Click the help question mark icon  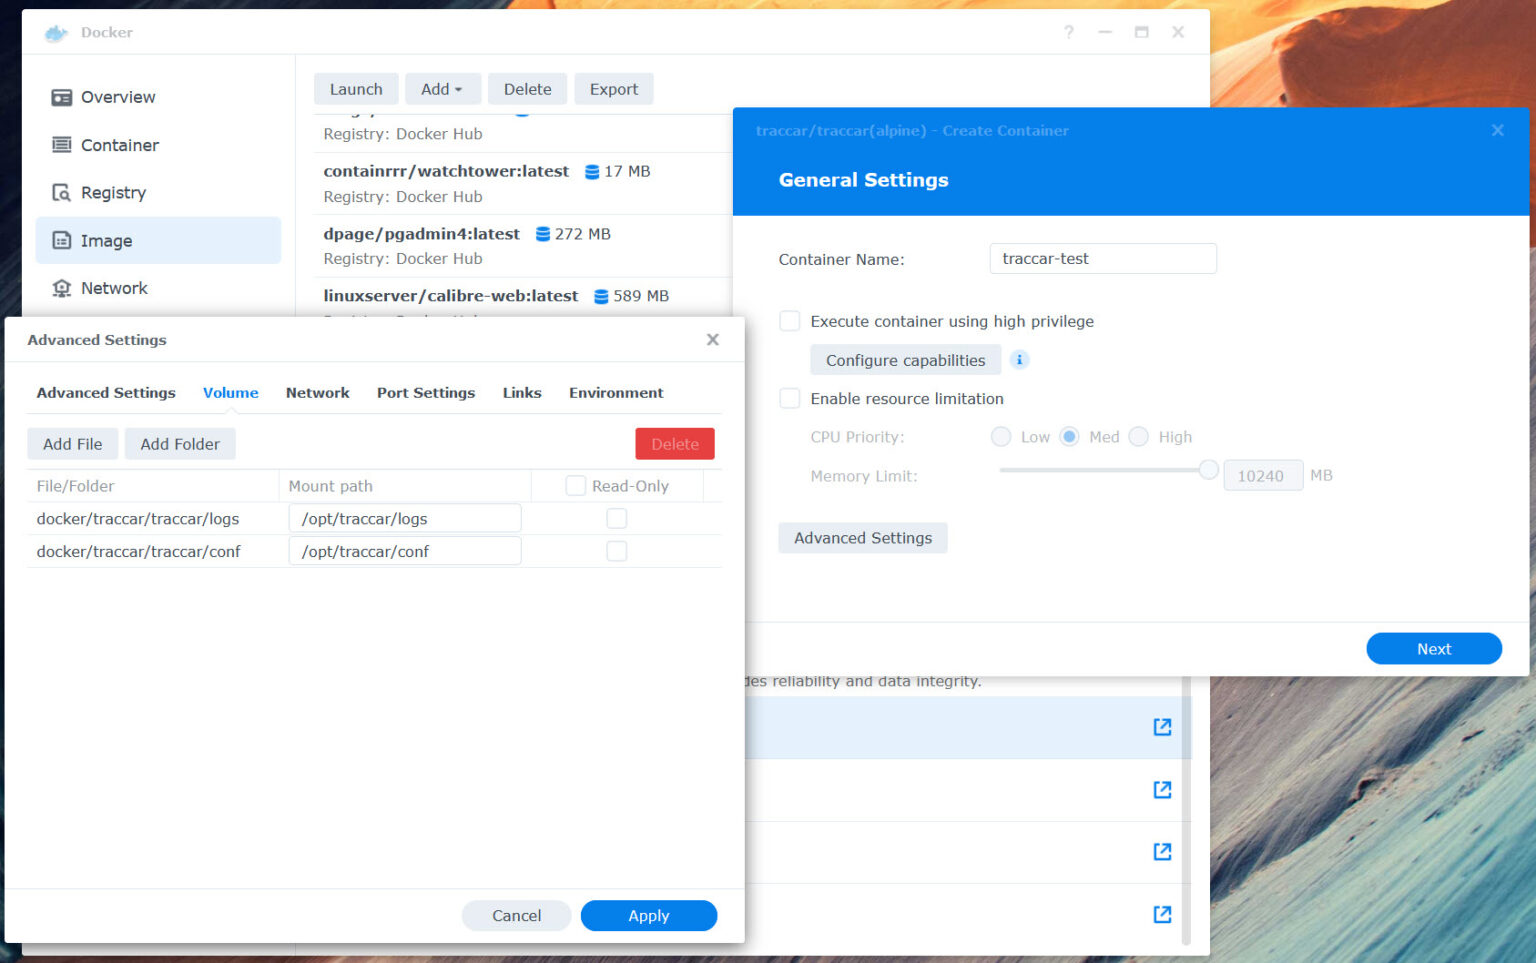[1068, 31]
